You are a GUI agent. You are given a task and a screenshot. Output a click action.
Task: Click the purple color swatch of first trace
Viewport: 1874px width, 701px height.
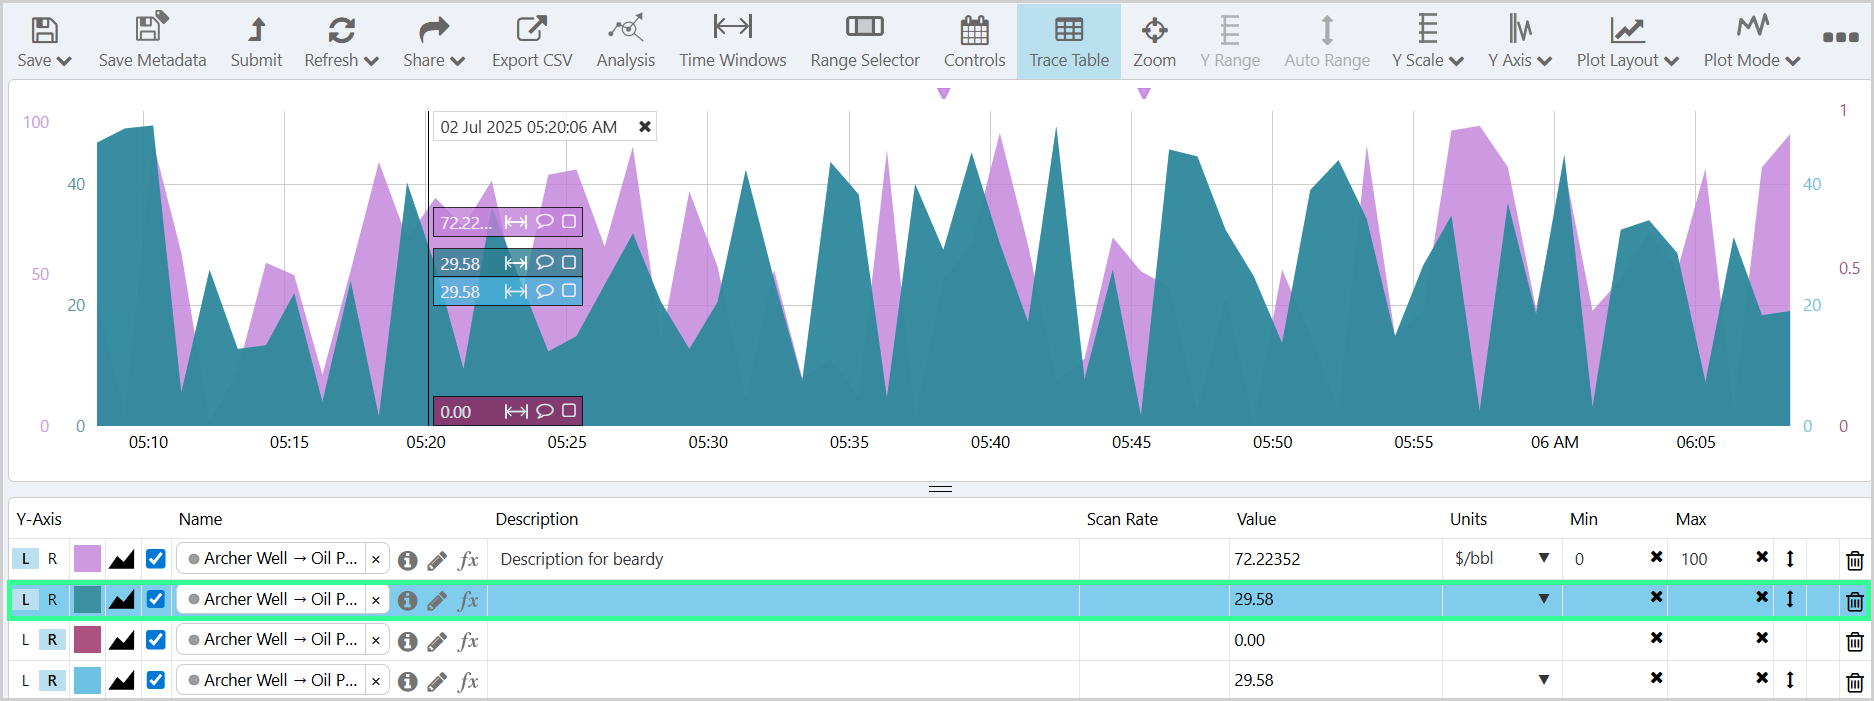88,559
